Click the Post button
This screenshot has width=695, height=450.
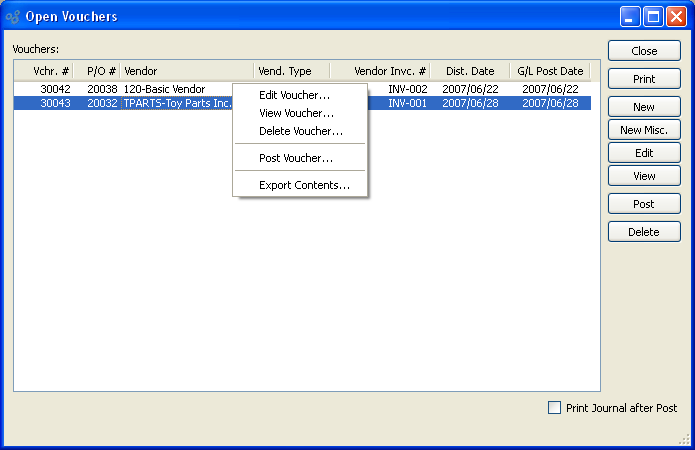[x=644, y=204]
